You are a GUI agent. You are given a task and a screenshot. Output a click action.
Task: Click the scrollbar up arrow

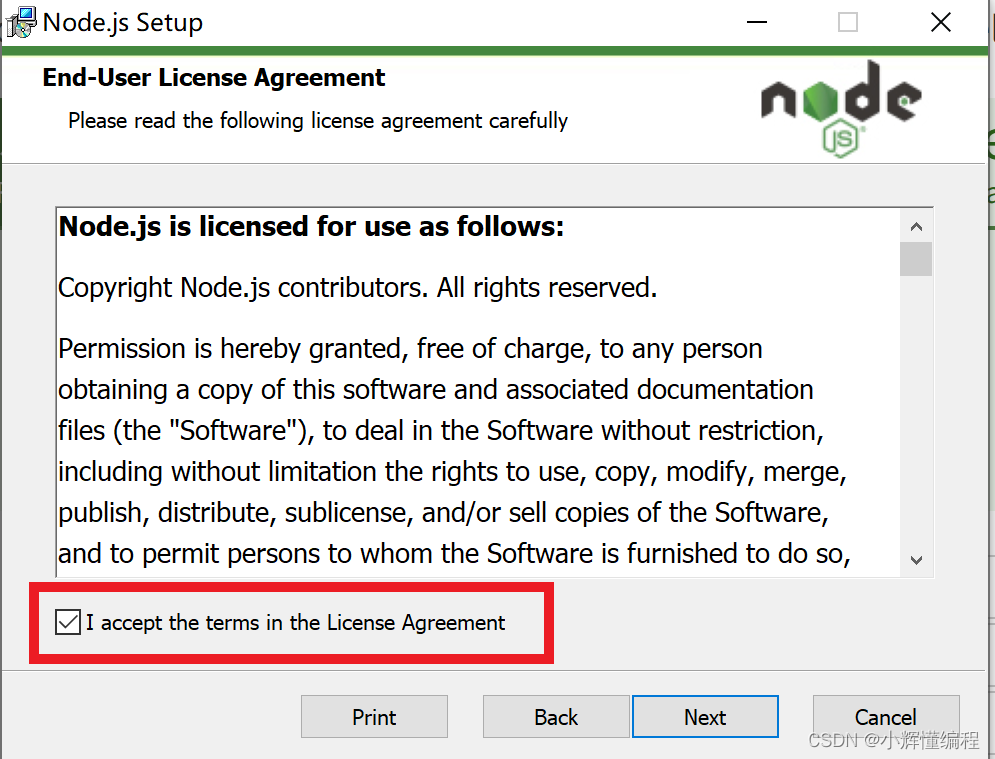(916, 226)
